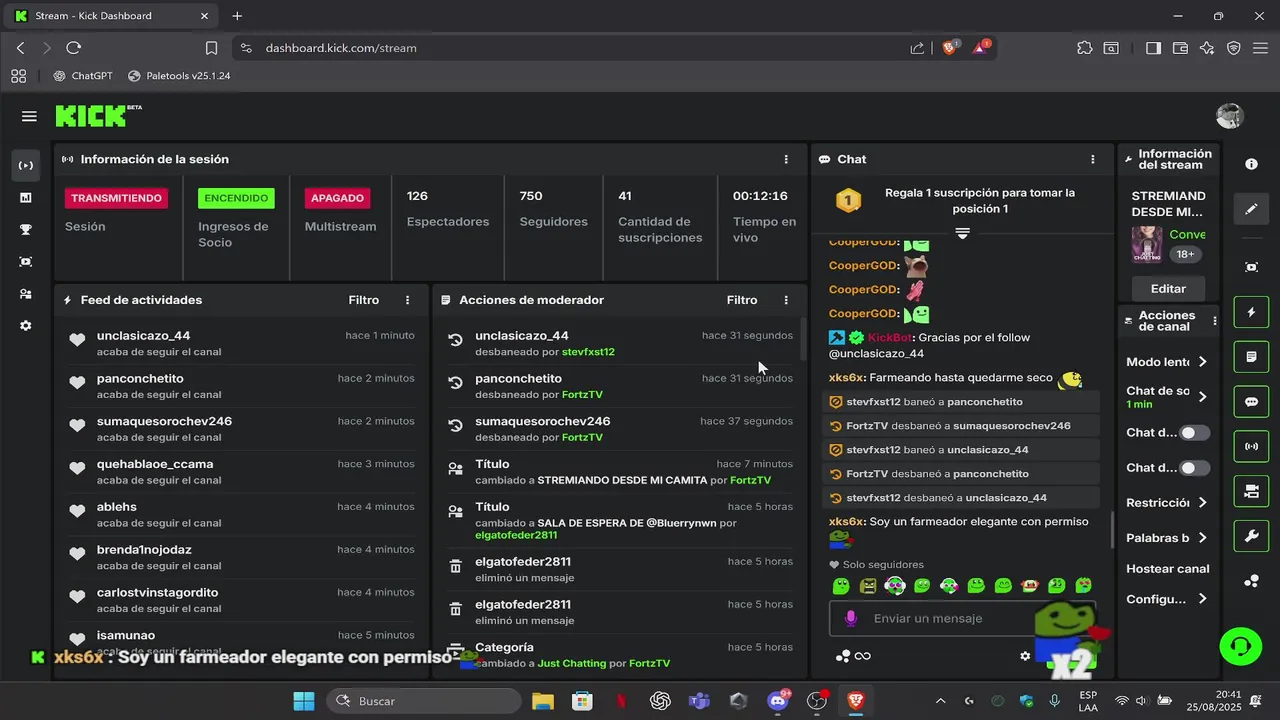
Task: Open the ChatGPT bookmark
Action: (x=83, y=76)
